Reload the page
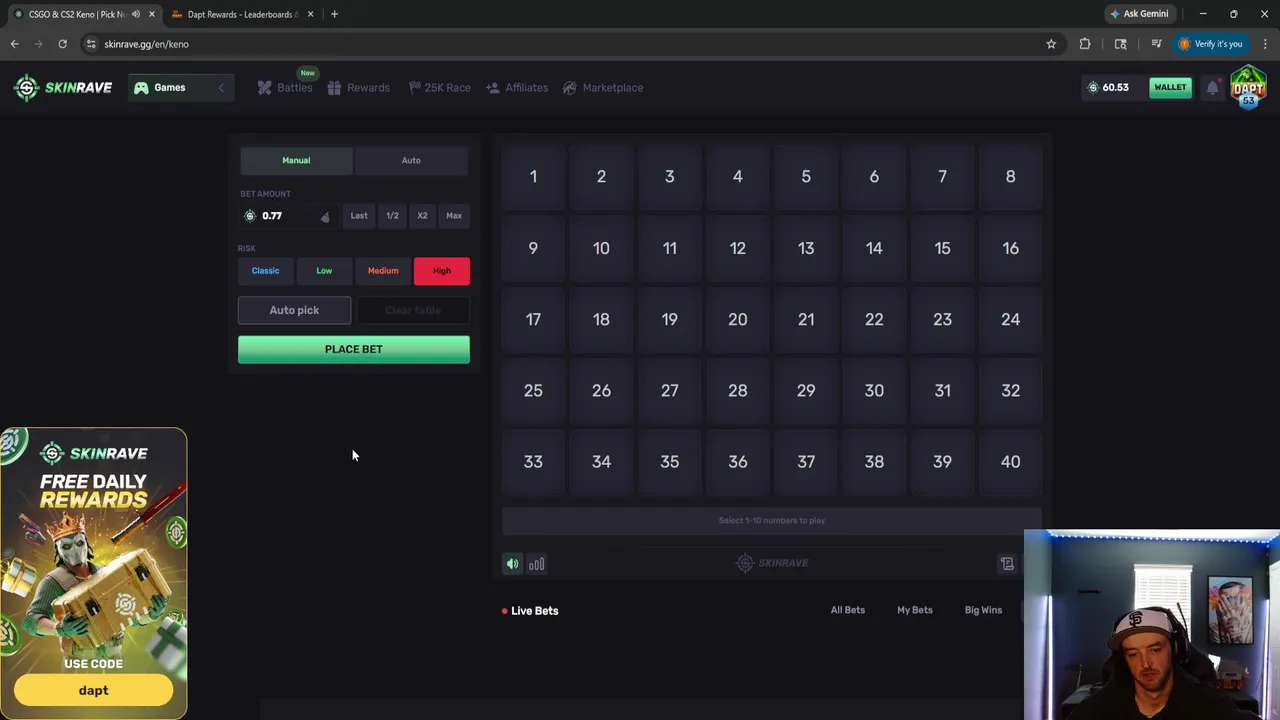The width and height of the screenshot is (1280, 720). tap(62, 44)
